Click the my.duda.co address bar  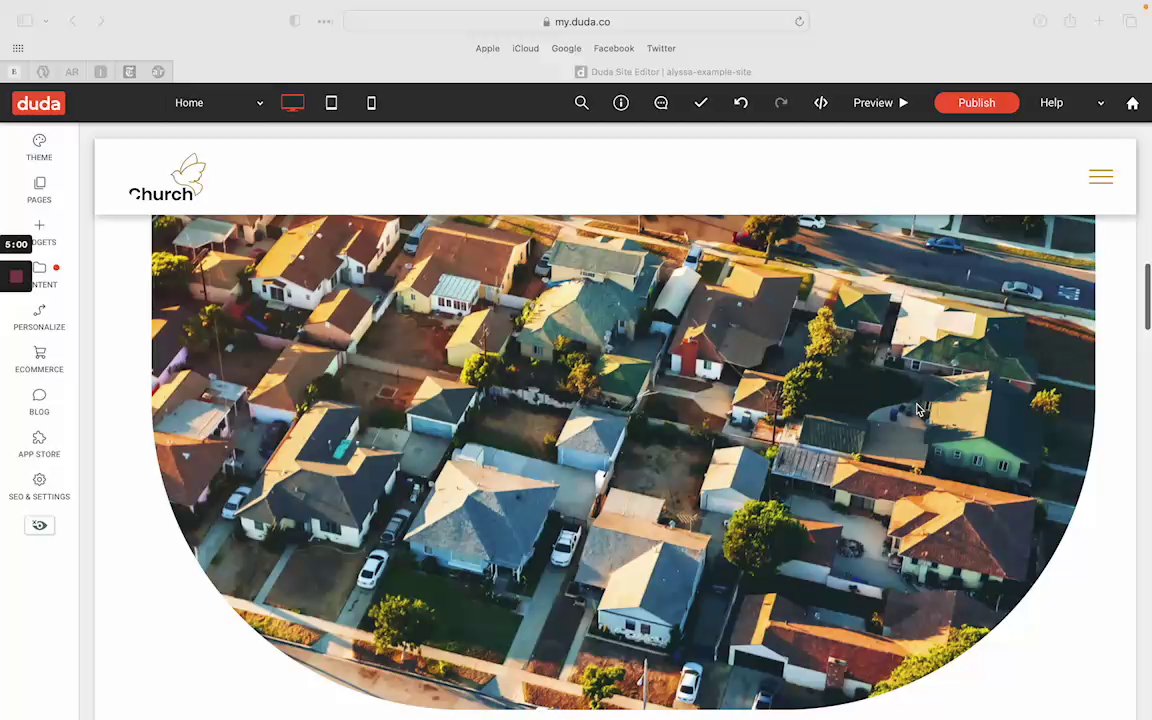coord(576,21)
